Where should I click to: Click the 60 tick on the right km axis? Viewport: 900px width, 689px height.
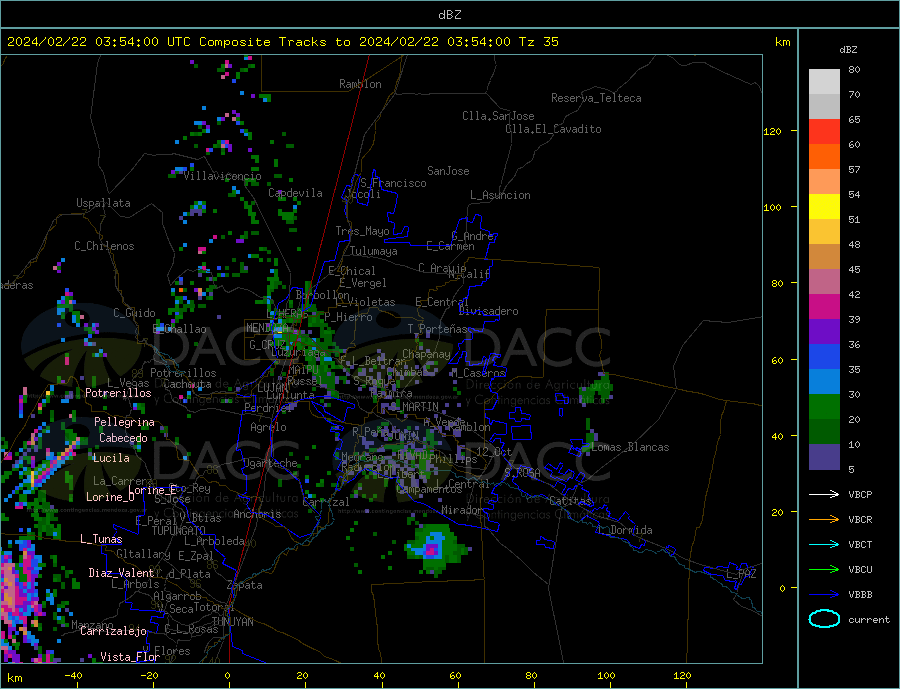[776, 361]
